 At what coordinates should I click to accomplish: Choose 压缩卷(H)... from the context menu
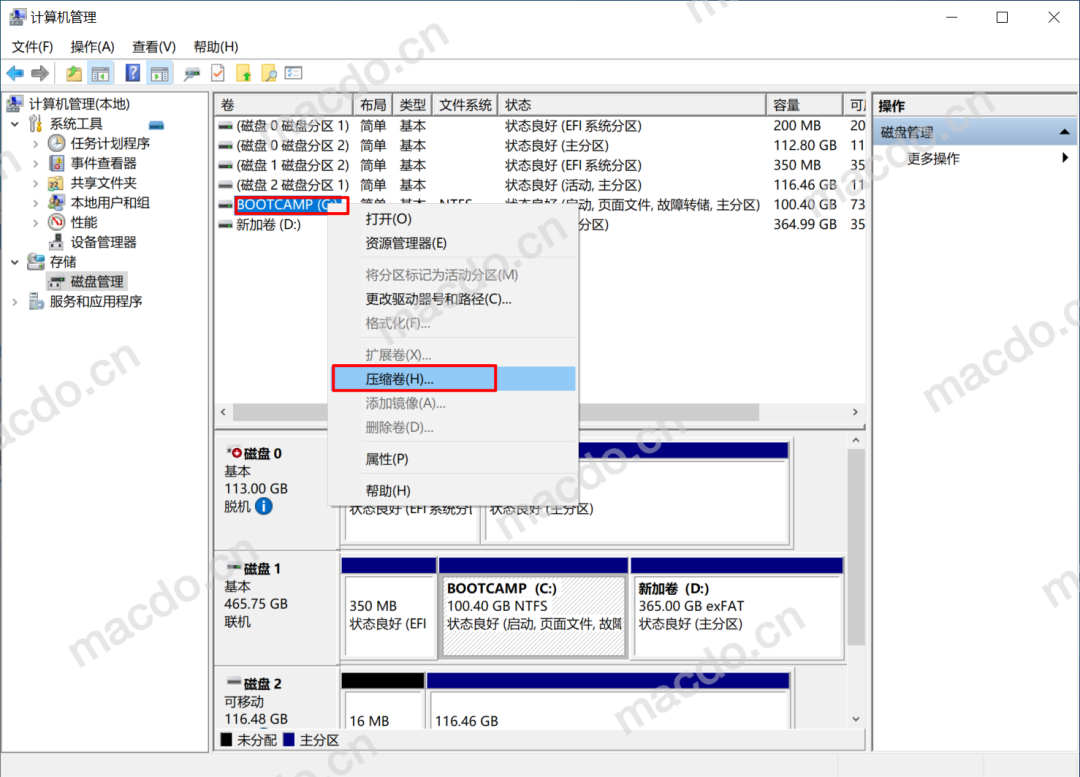click(400, 379)
